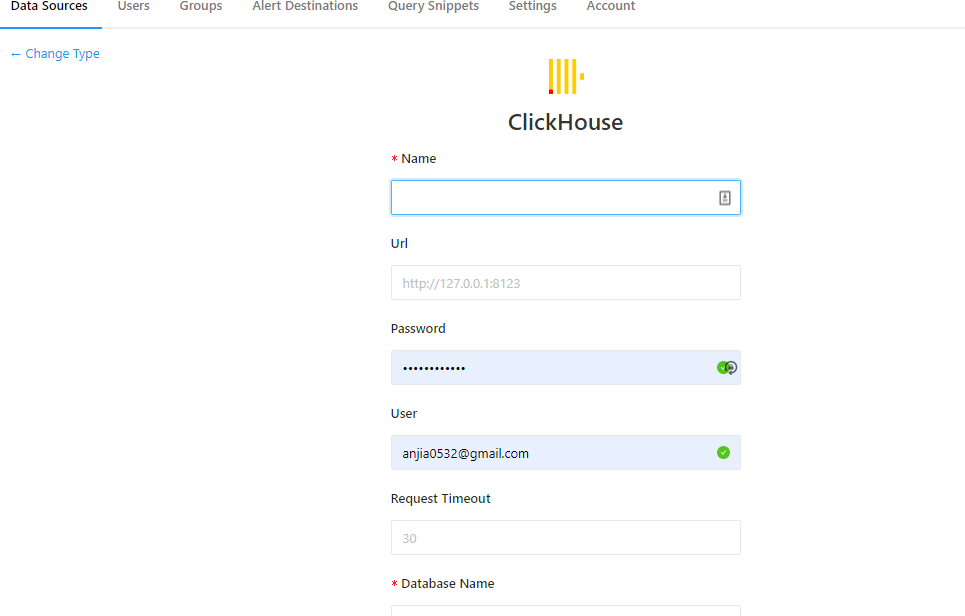Open the Data Sources tab
The height and width of the screenshot is (616, 965).
point(49,7)
